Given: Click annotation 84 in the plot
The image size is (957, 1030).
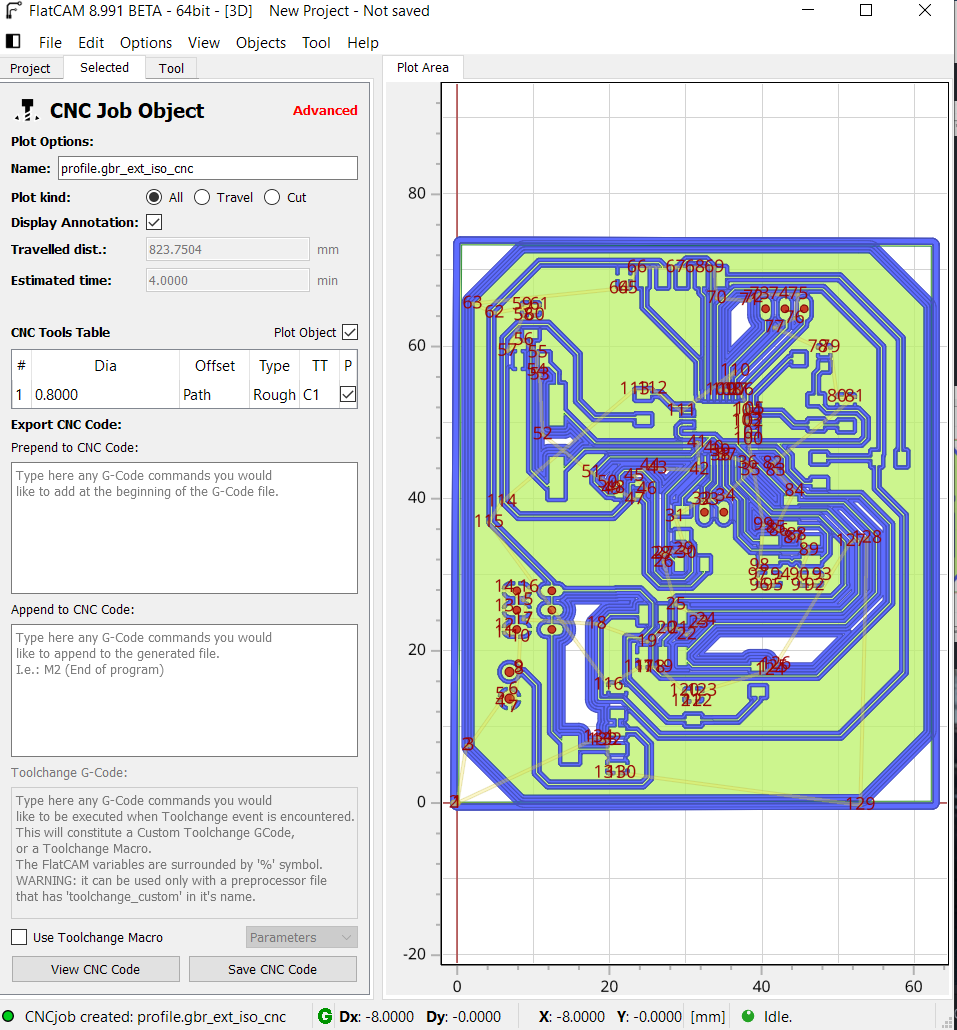Looking at the screenshot, I should coord(795,490).
